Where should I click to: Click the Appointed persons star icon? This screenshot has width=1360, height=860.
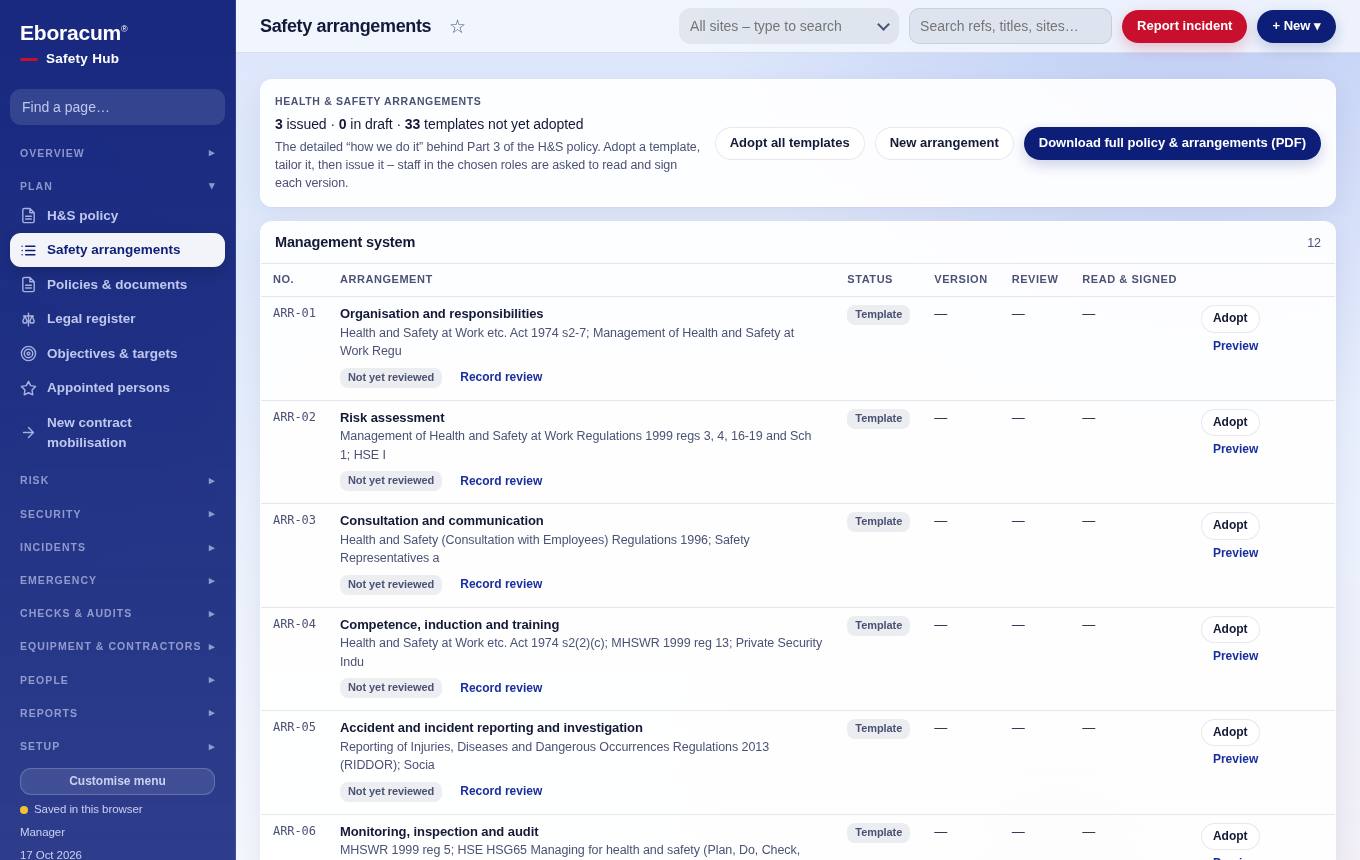28,388
